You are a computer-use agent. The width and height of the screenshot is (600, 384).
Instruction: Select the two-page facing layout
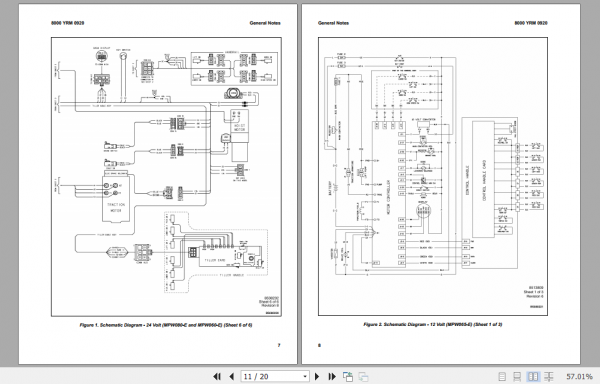point(533,377)
